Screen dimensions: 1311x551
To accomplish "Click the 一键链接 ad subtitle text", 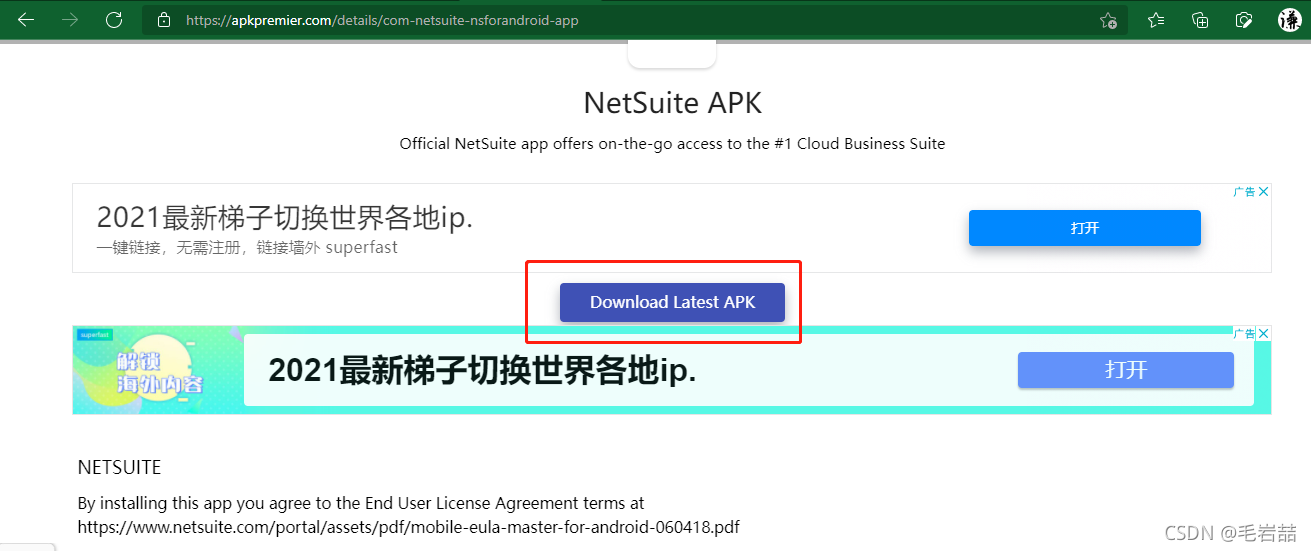I will click(247, 247).
